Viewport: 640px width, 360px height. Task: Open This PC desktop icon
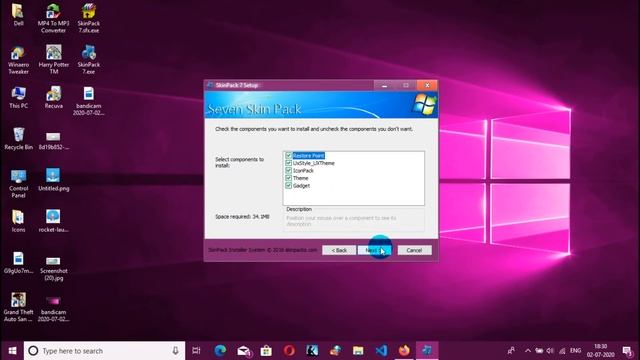click(18, 98)
